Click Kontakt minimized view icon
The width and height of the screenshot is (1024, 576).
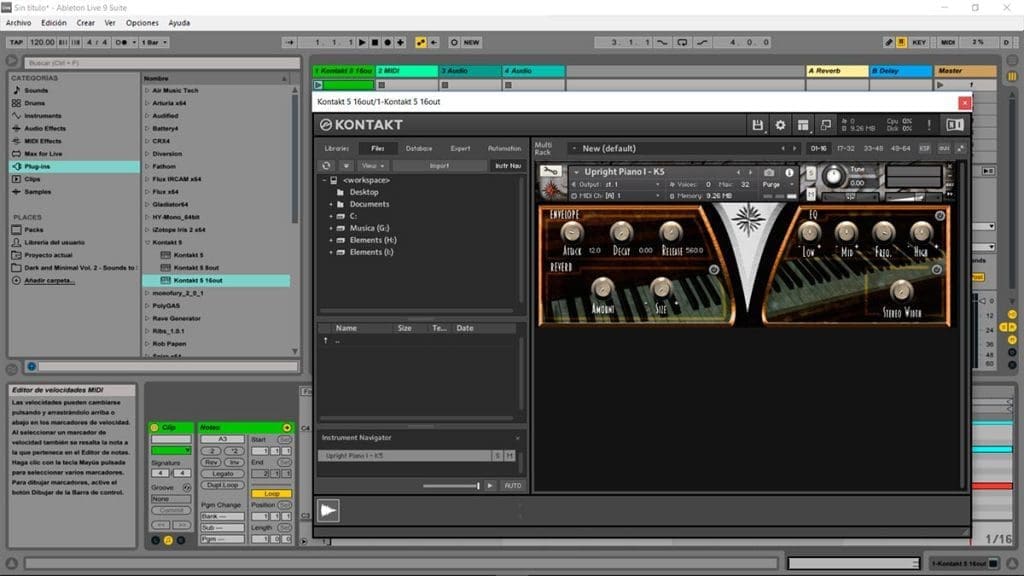coord(825,125)
